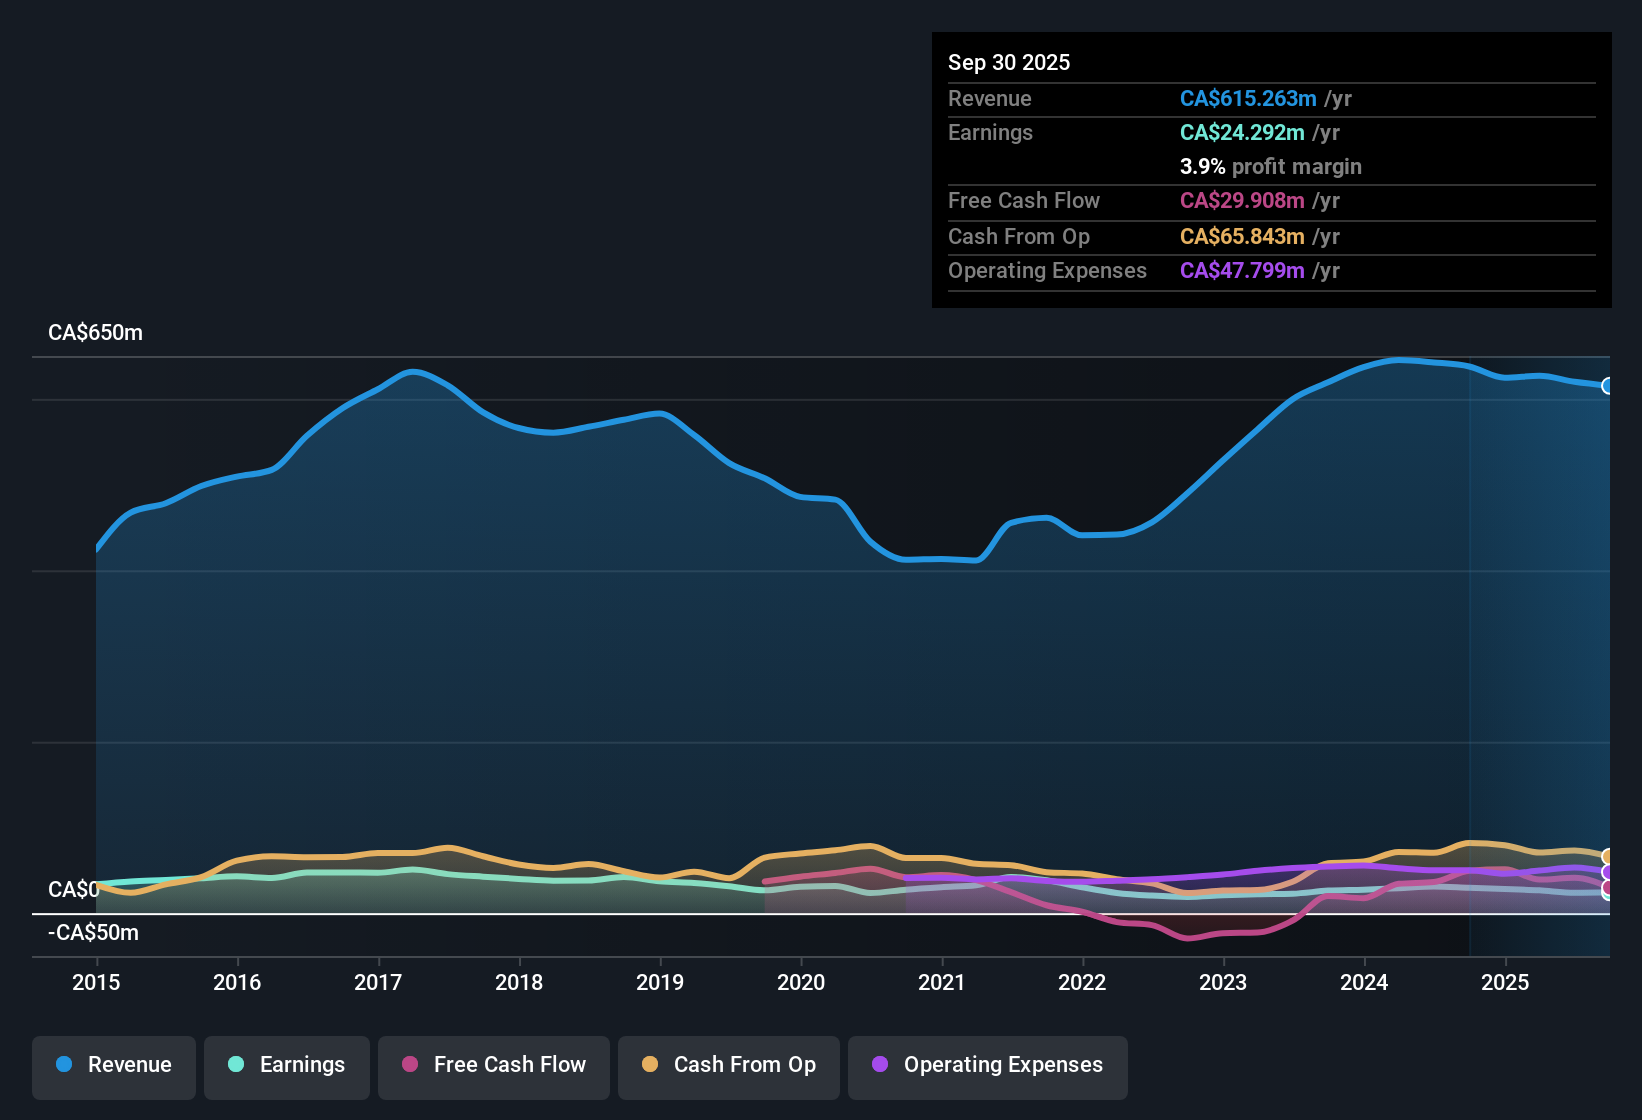Click the CA$29.908m Free Cash Flow value
Viewport: 1642px width, 1120px height.
pyautogui.click(x=1241, y=201)
